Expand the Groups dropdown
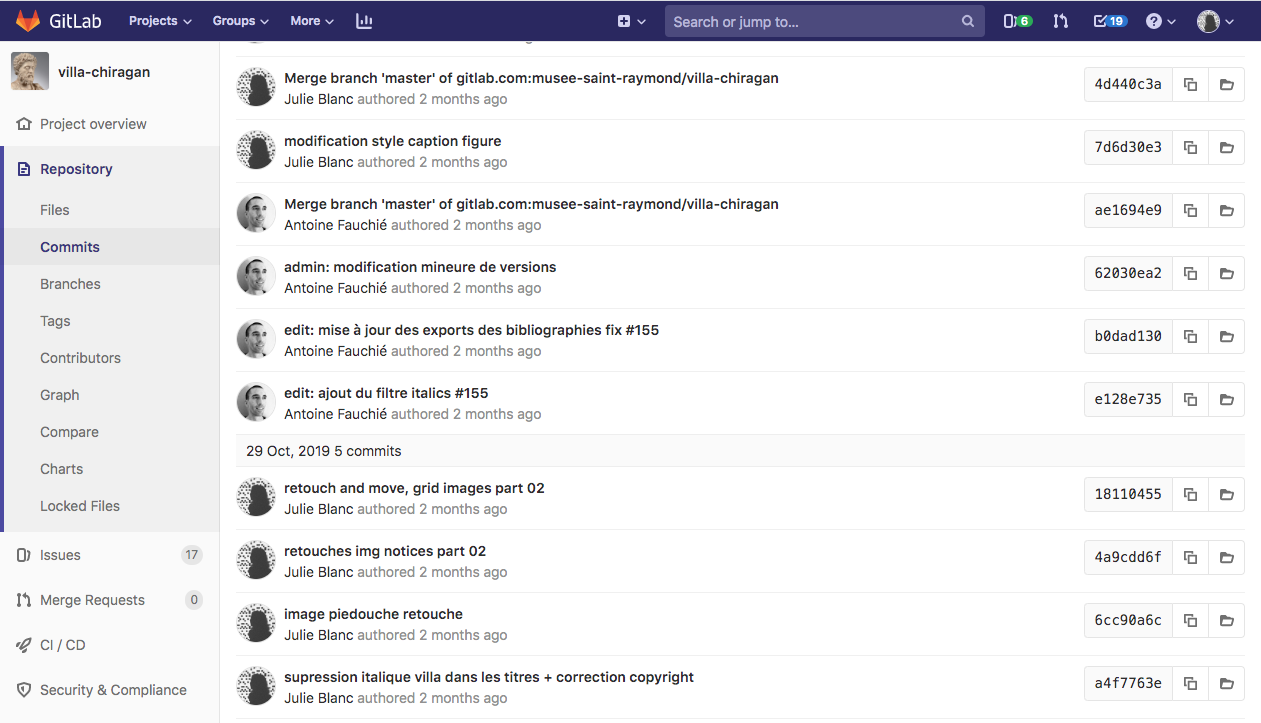 point(240,21)
